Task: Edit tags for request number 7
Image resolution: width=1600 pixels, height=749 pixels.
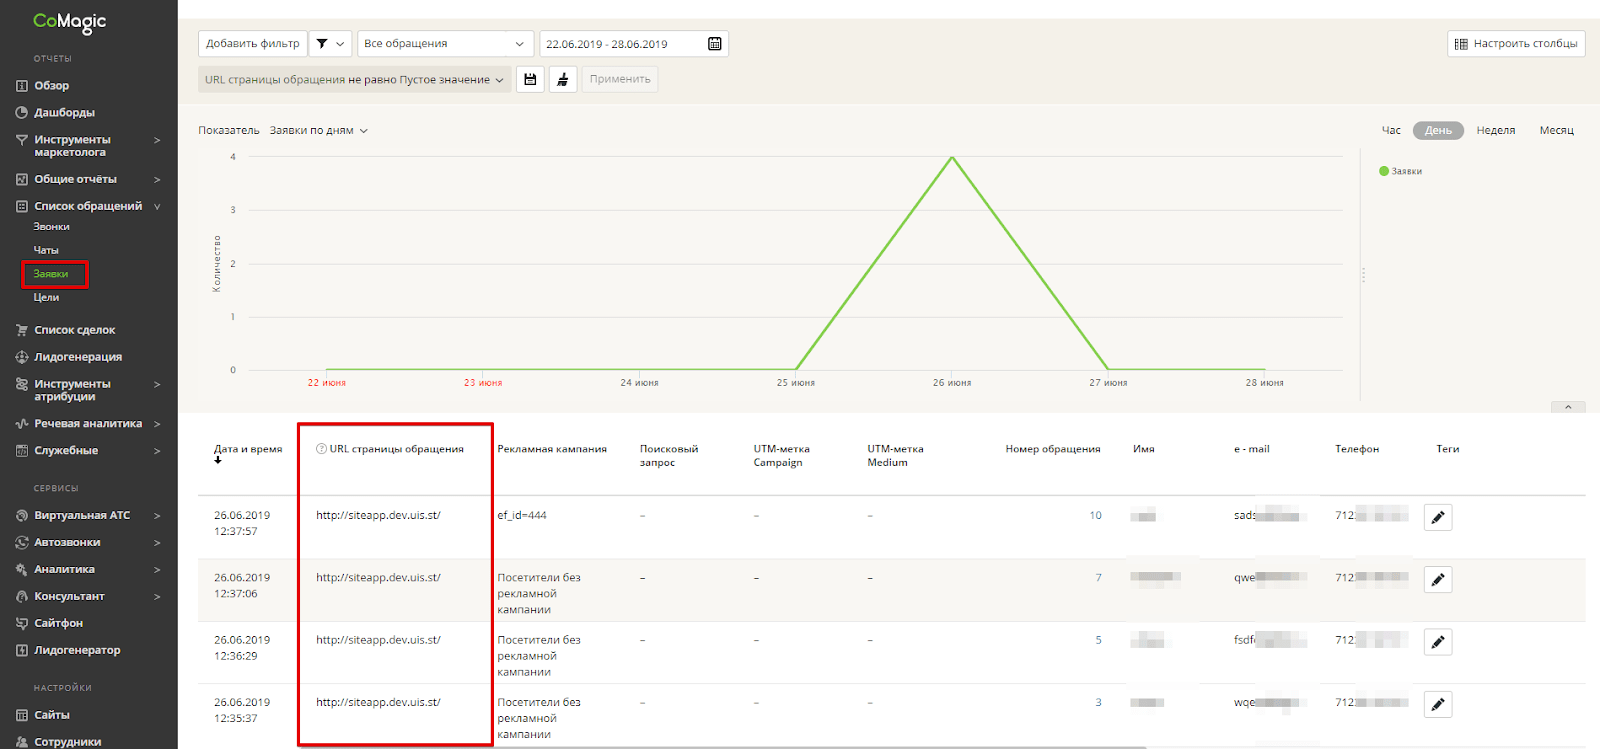Action: (1438, 579)
